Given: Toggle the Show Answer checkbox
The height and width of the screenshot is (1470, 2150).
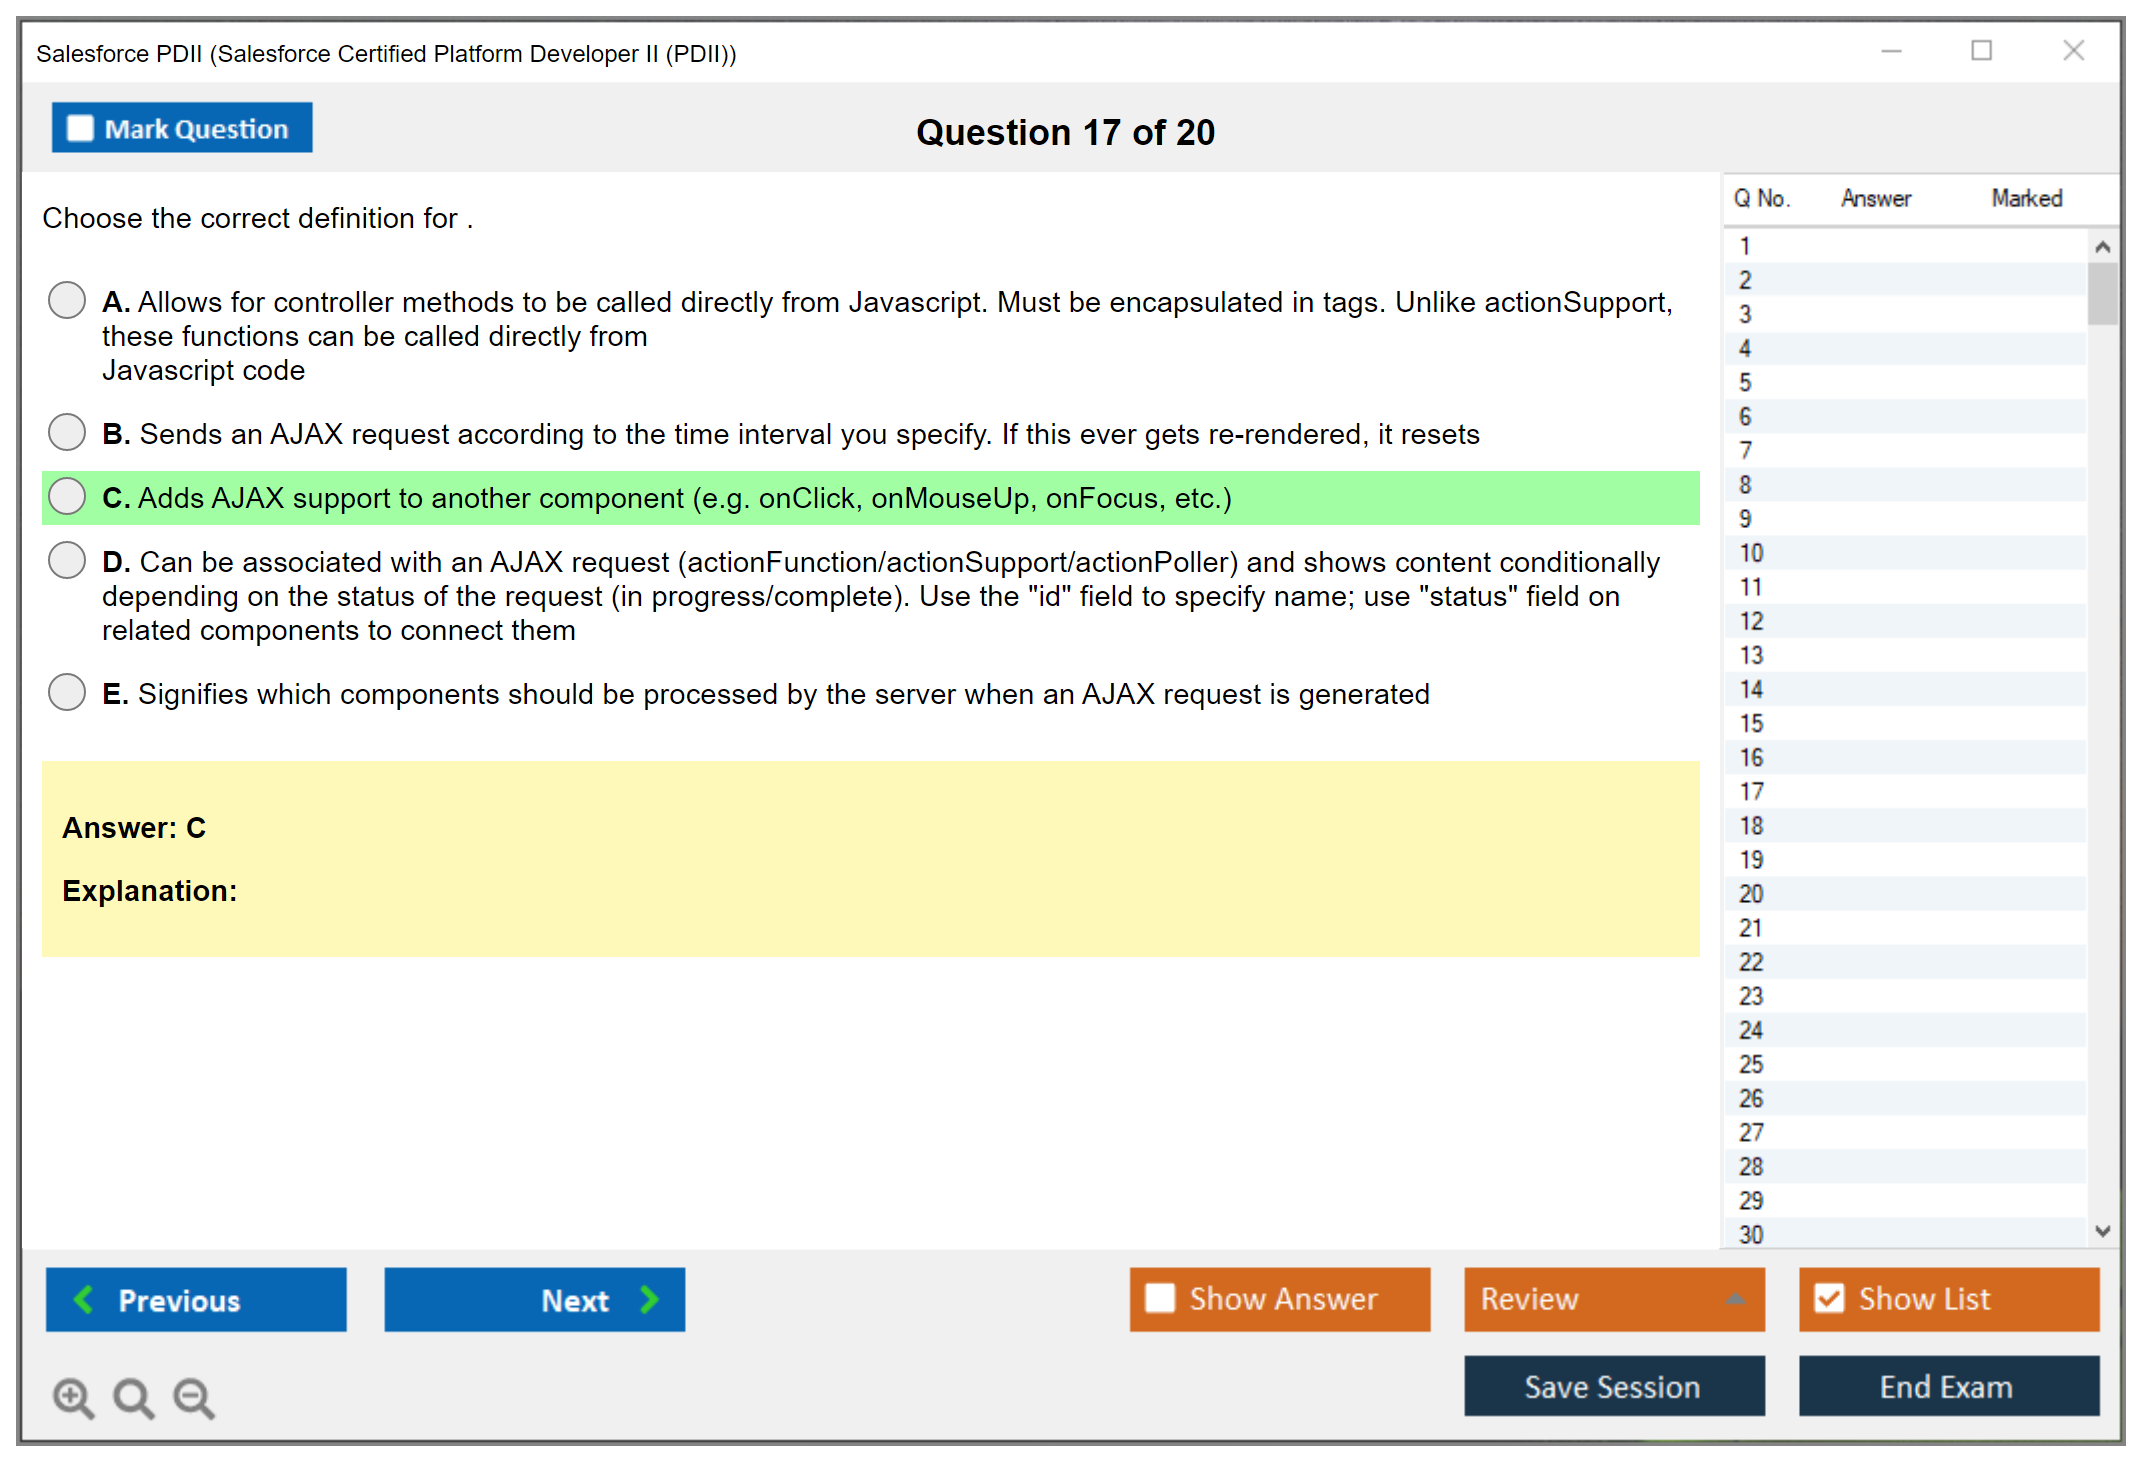Looking at the screenshot, I should pos(1160,1298).
